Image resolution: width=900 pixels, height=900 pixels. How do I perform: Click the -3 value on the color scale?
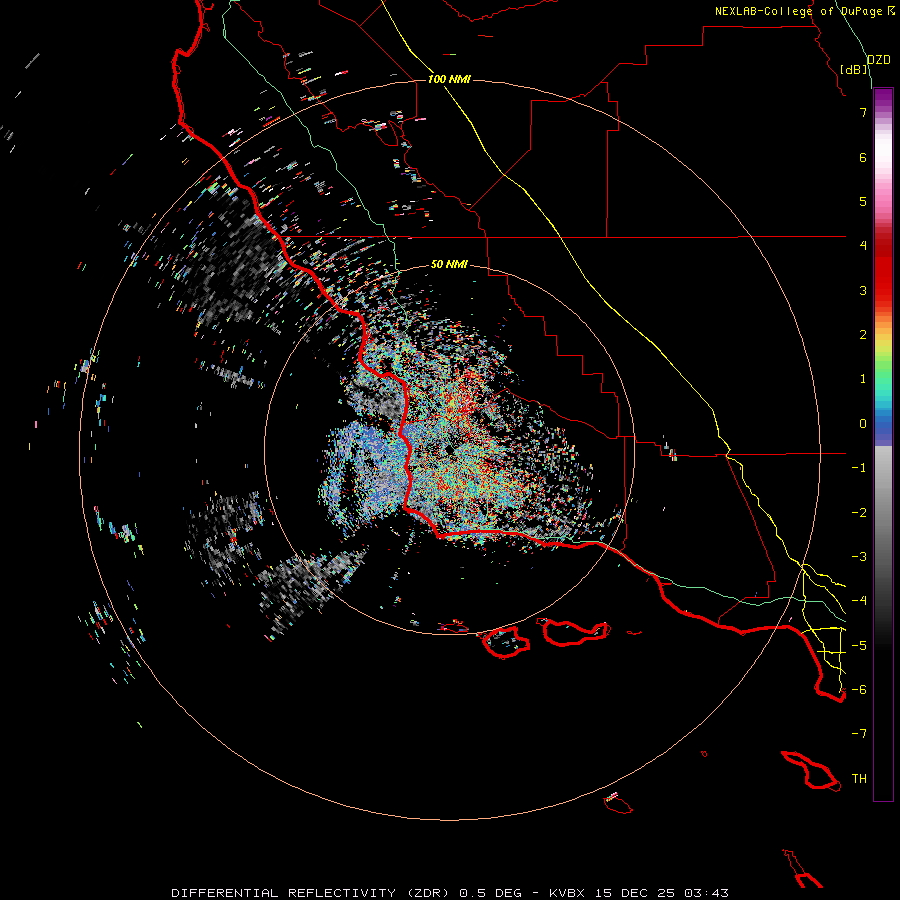click(859, 557)
